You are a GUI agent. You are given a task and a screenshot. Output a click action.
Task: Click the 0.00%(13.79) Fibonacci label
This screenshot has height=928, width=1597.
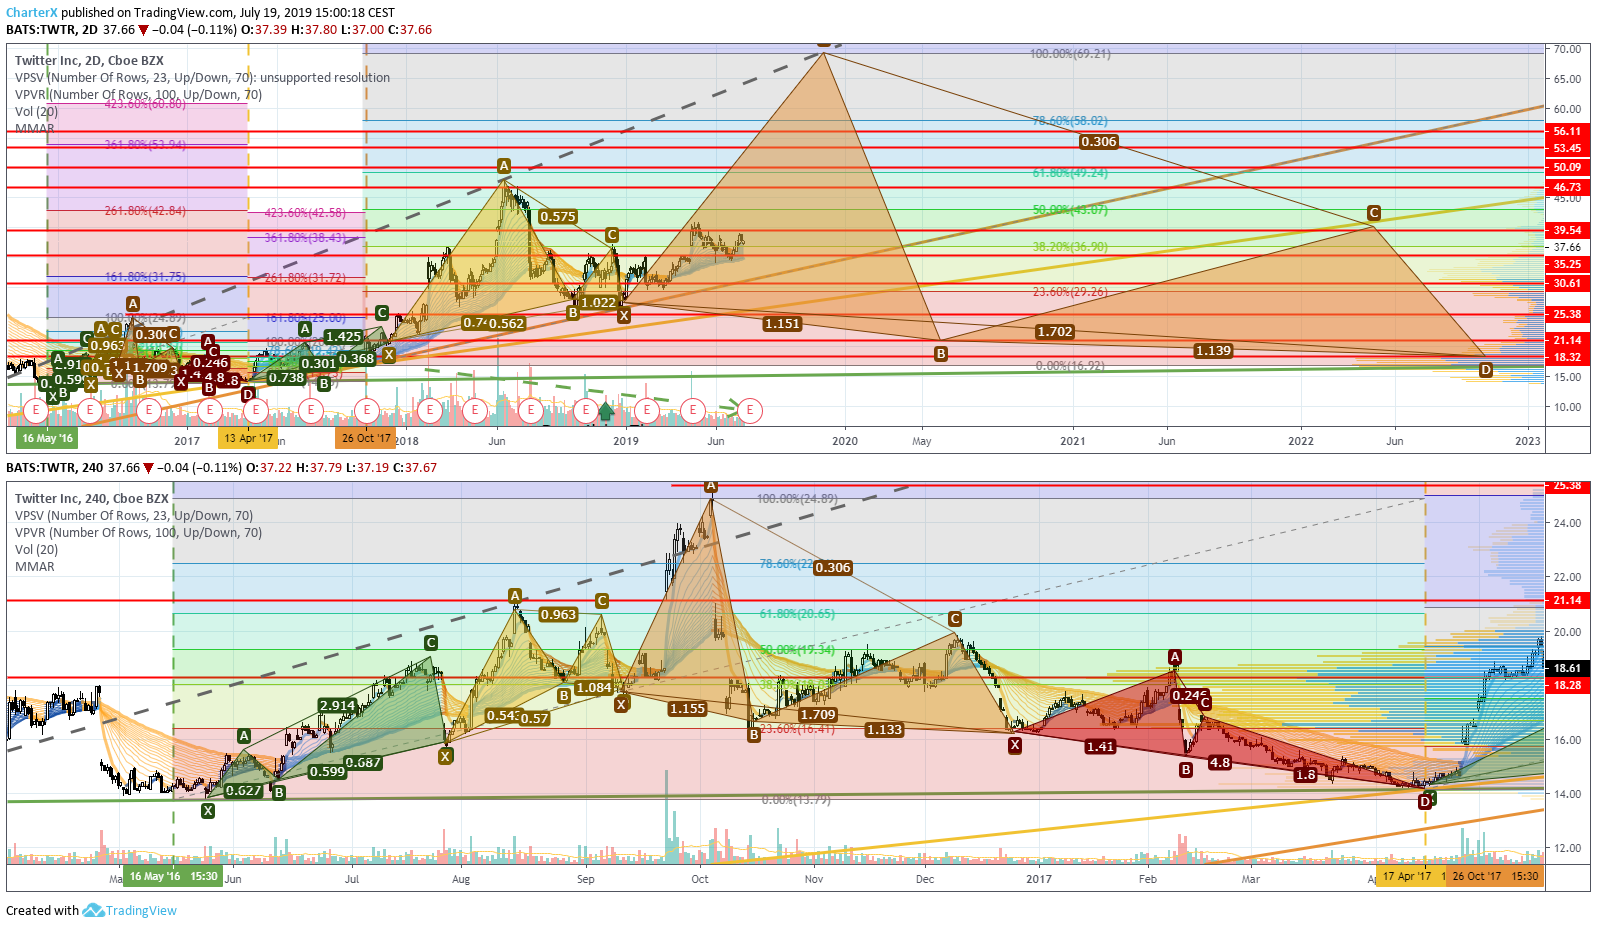coord(796,800)
